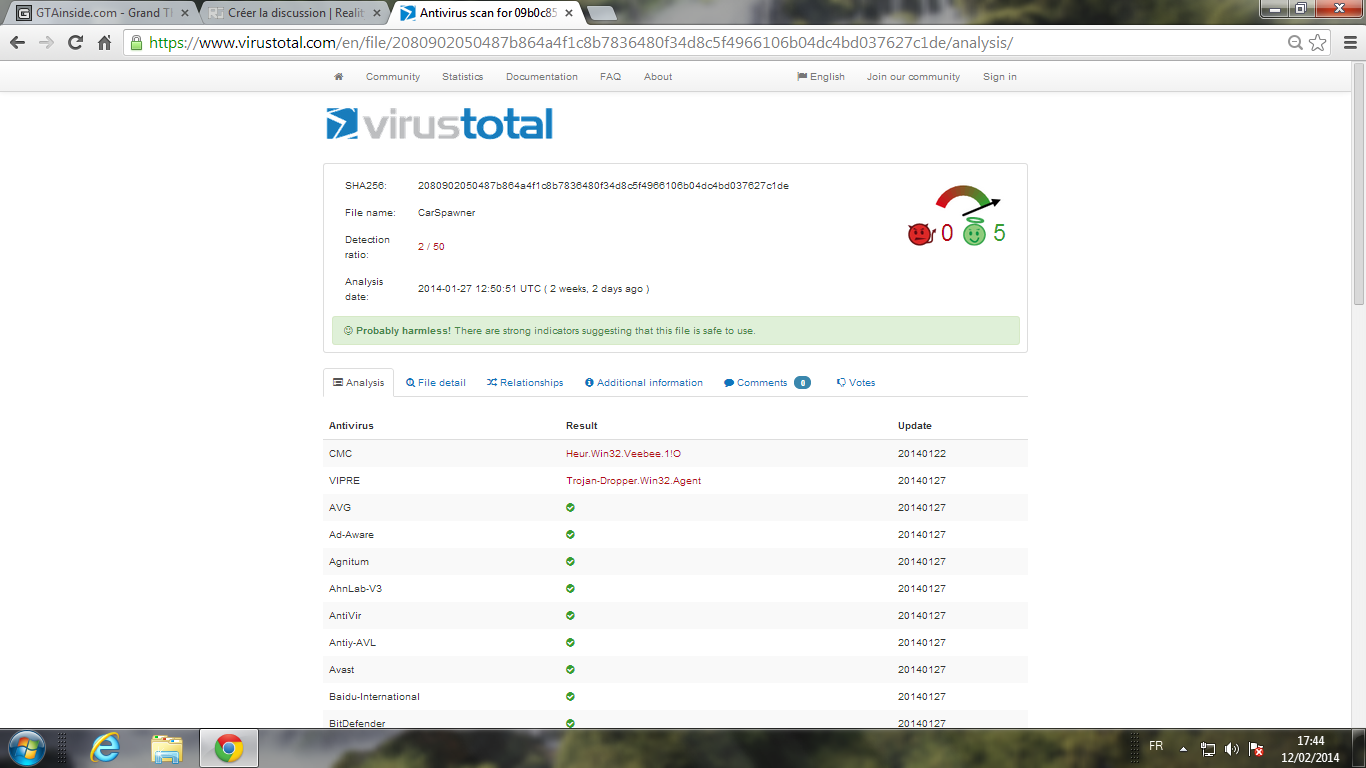Click the green check icon for AntiVir
The height and width of the screenshot is (768, 1366).
(x=570, y=616)
